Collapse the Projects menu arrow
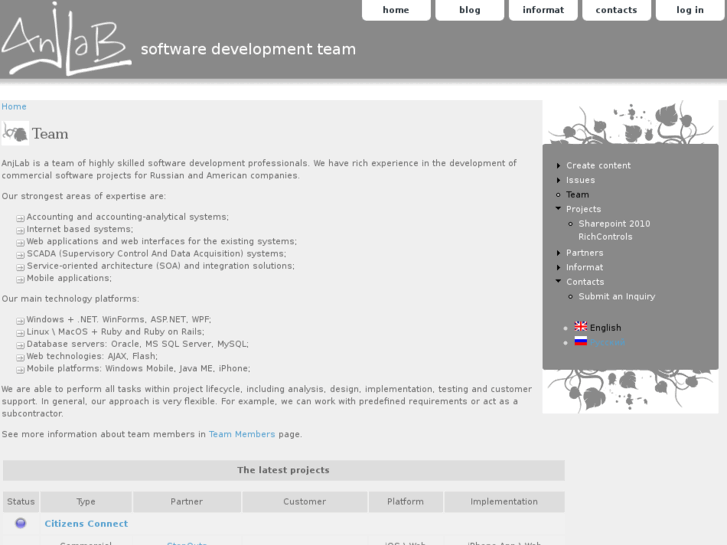Image resolution: width=727 pixels, height=545 pixels. pos(558,209)
